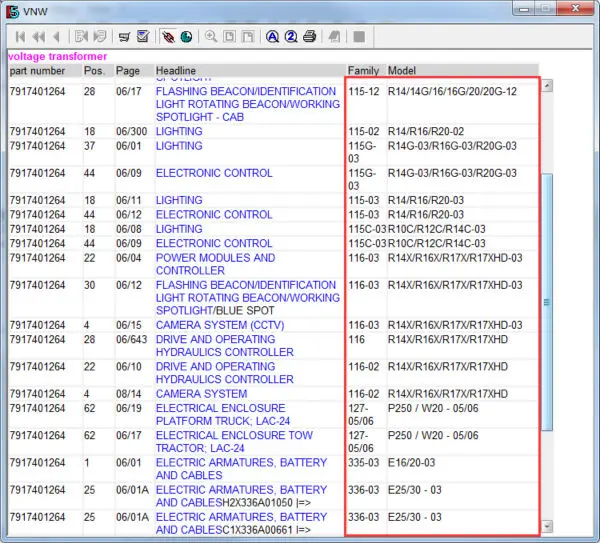Select model cell 'R14/R16/R20-02'
The width and height of the screenshot is (600, 543).
pyautogui.click(x=426, y=131)
